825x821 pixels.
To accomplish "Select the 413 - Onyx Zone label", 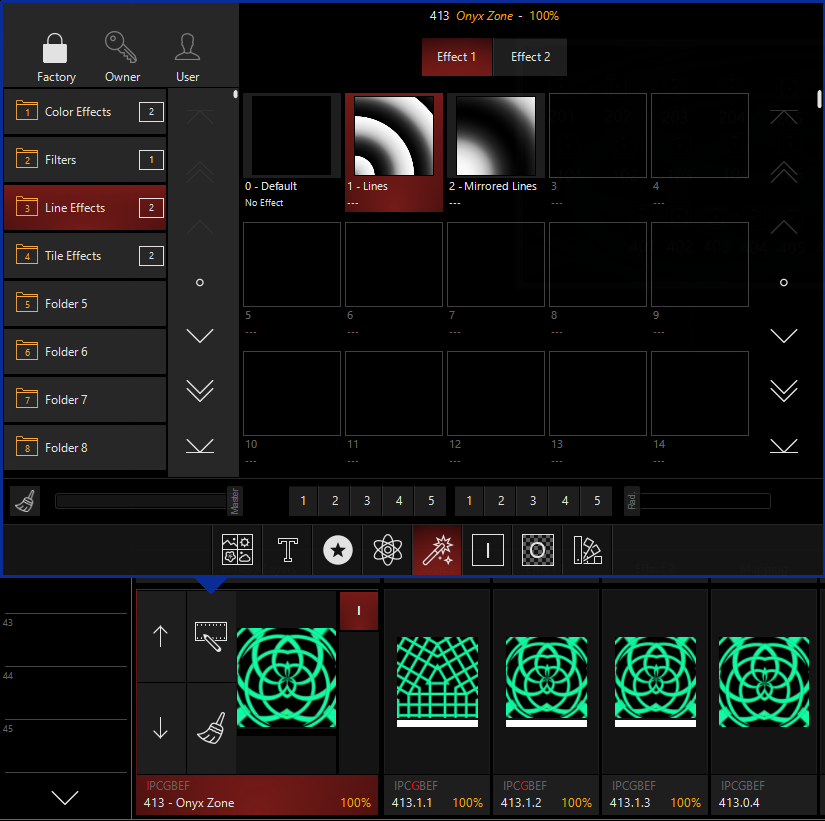I will (x=189, y=803).
